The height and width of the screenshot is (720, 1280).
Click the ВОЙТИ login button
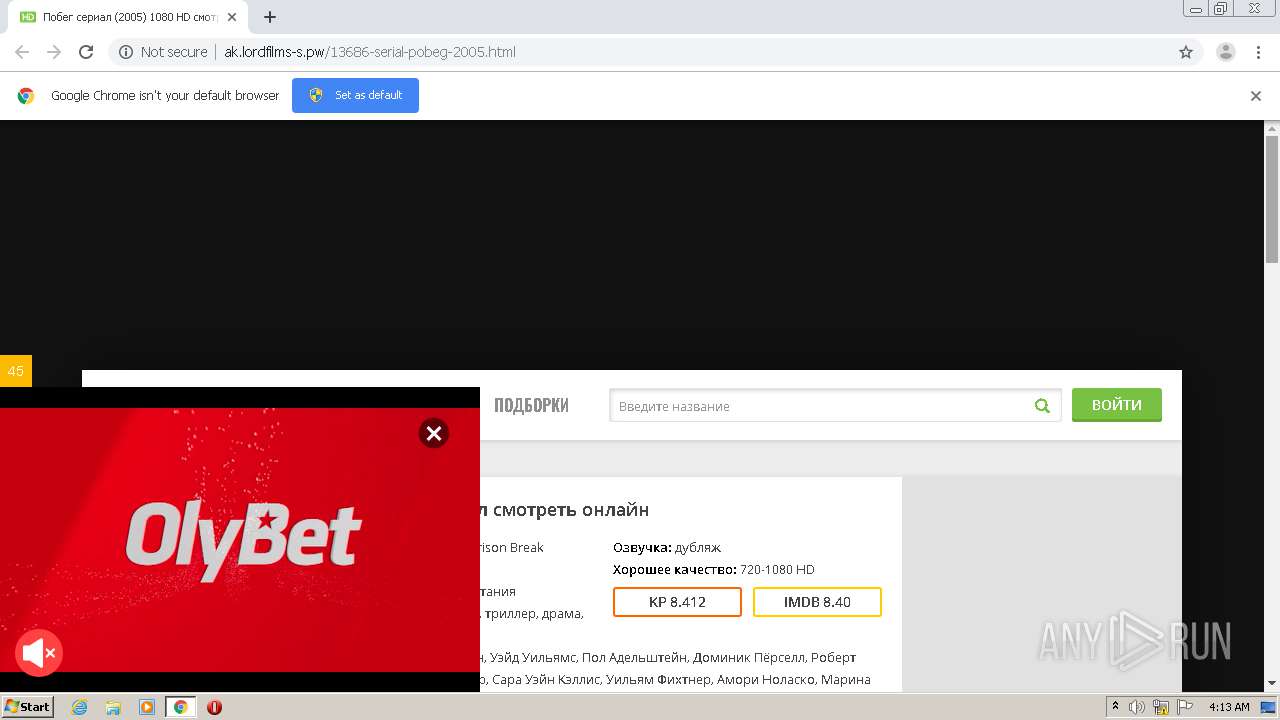point(1117,405)
